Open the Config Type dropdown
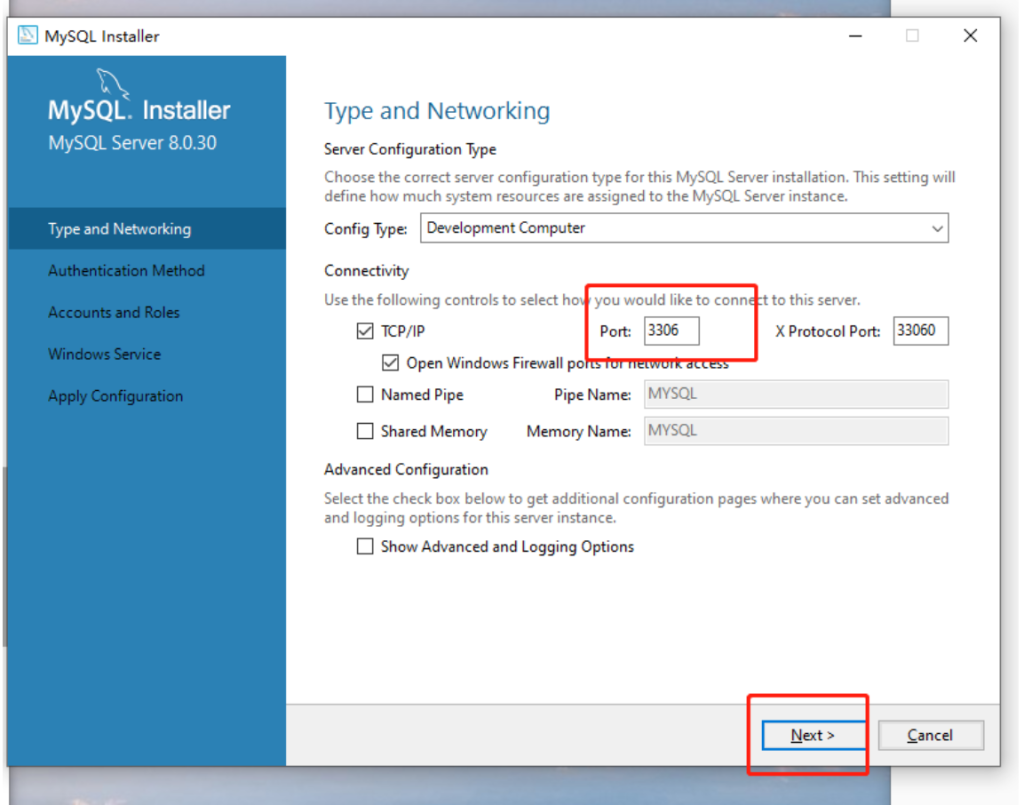This screenshot has width=1024, height=805. coord(684,228)
